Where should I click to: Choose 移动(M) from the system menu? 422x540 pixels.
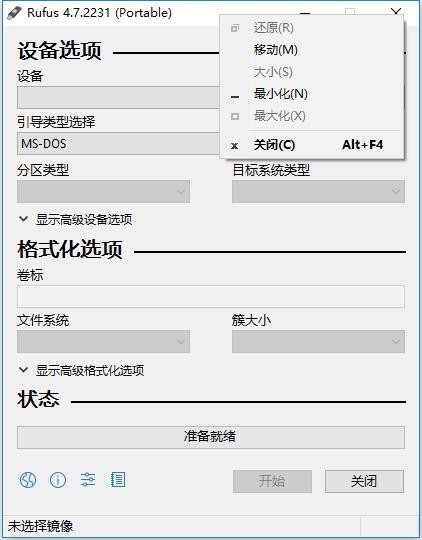coord(312,50)
